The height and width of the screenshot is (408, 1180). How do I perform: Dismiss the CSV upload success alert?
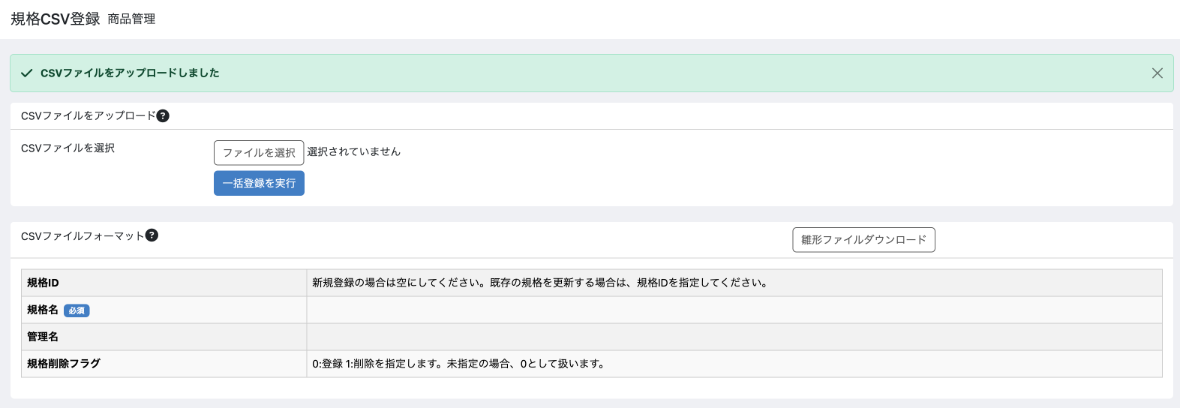point(1157,73)
